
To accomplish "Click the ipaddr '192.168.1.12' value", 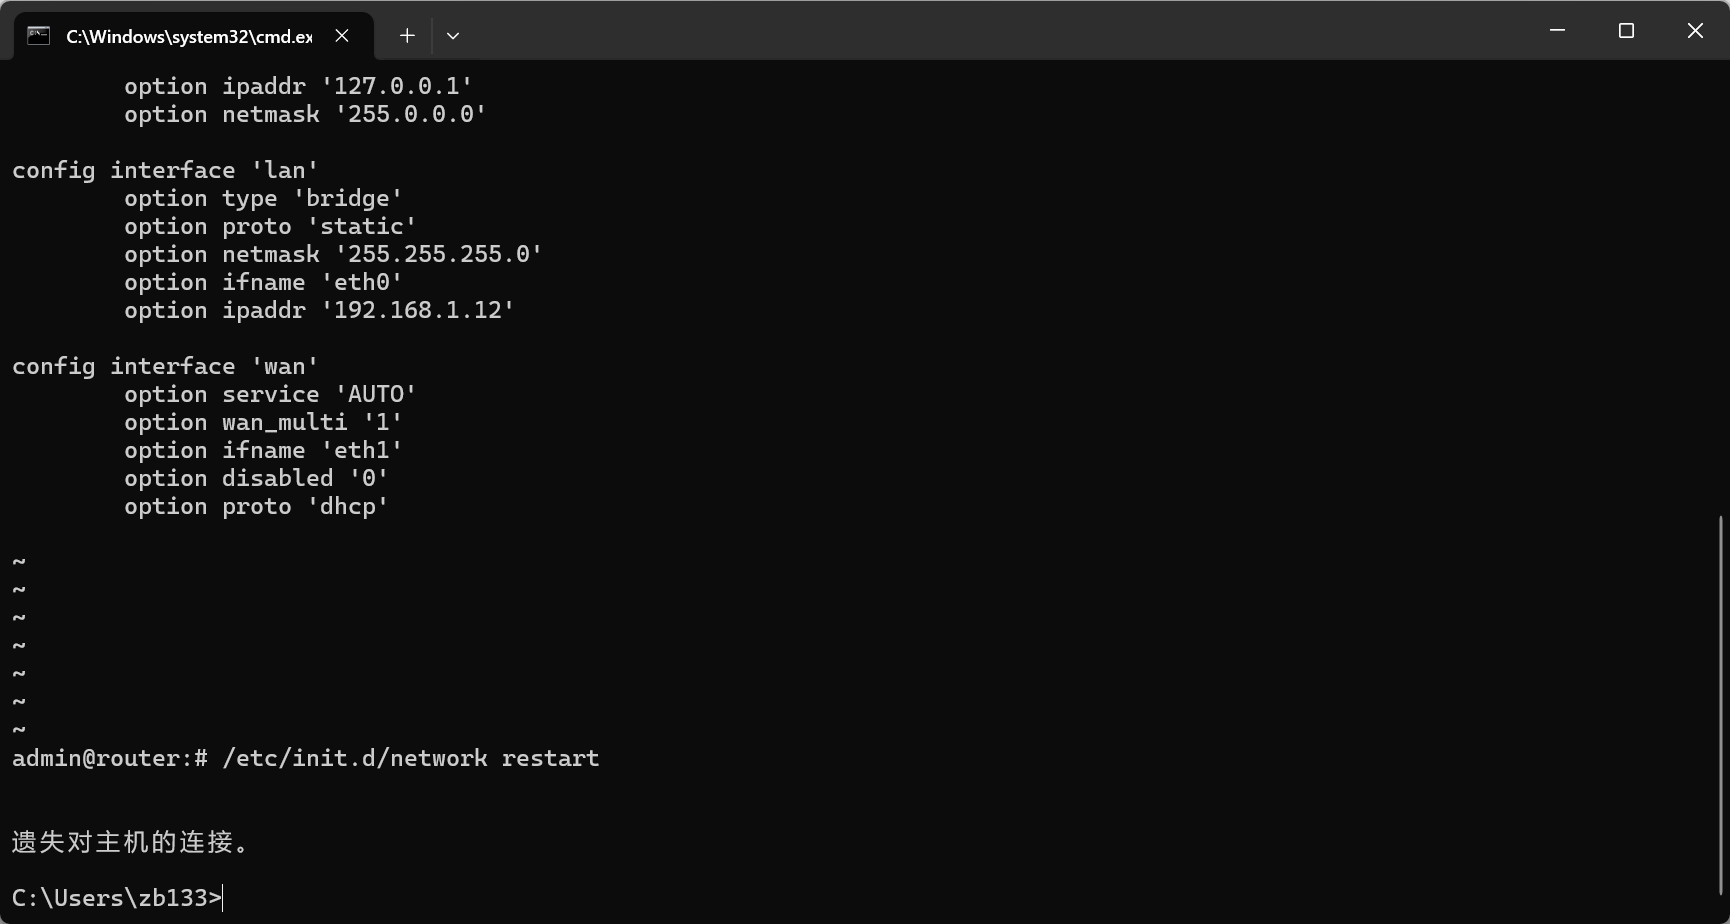I will click(x=418, y=310).
